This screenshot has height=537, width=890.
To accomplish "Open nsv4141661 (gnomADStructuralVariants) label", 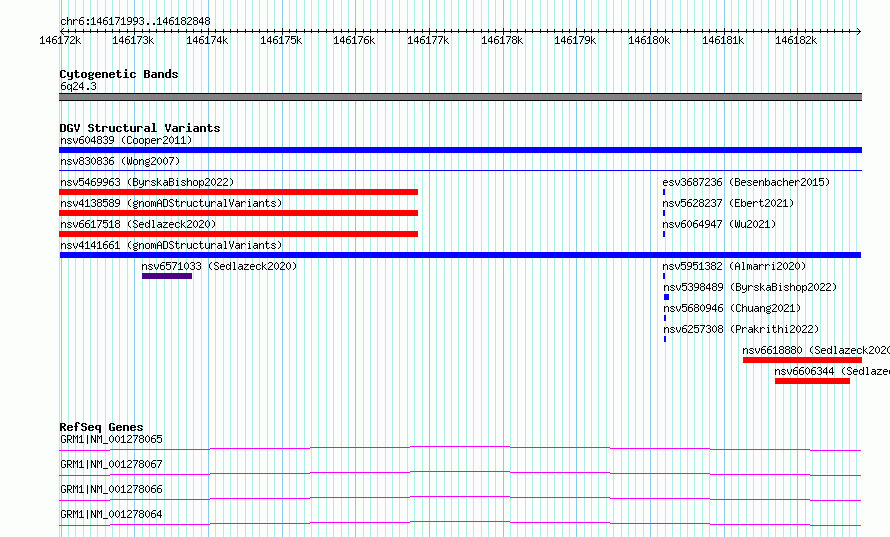I will point(171,245).
